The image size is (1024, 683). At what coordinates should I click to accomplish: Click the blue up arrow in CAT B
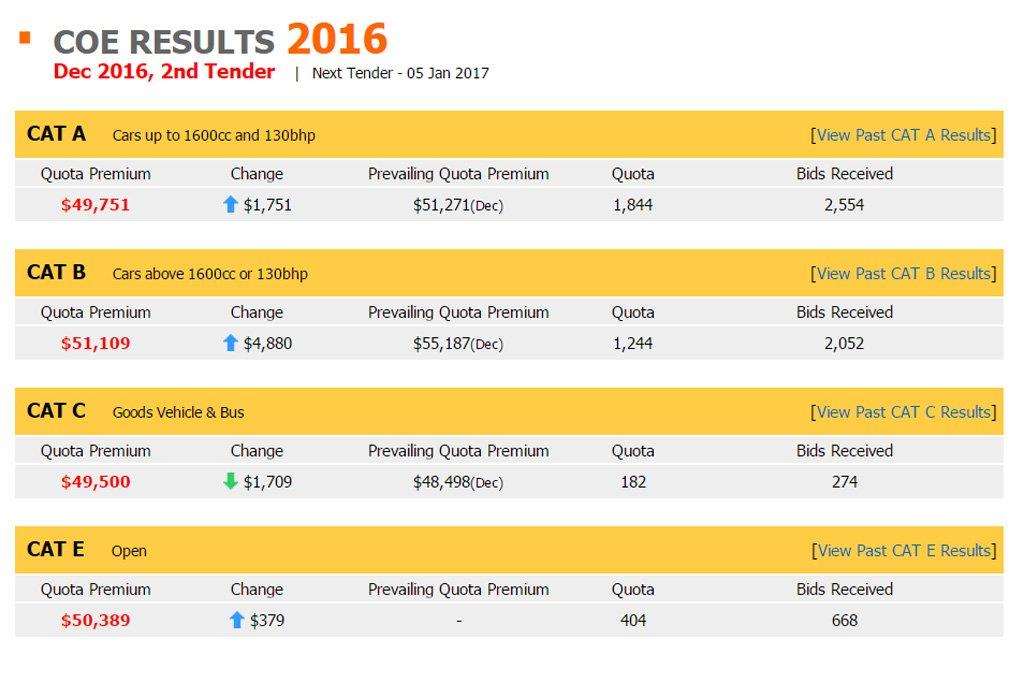[x=231, y=343]
